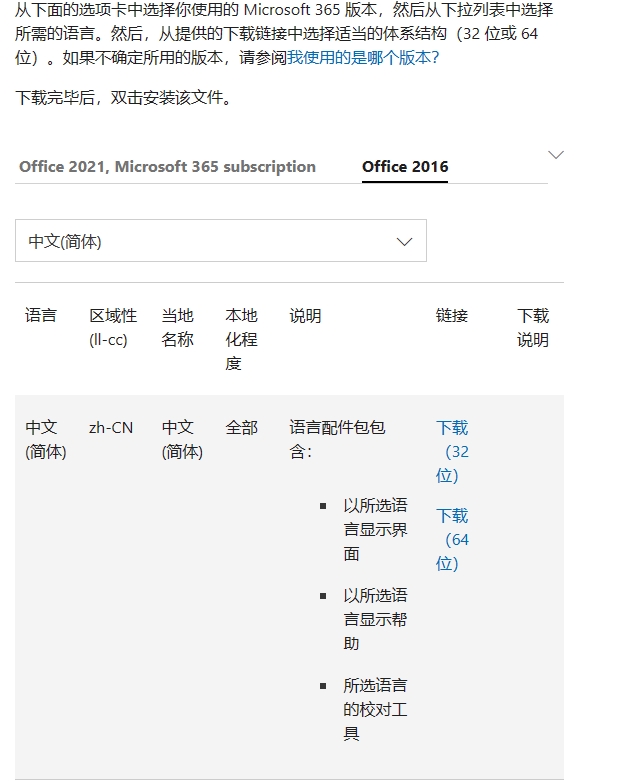Open the 中文(简体) language dropdown
The height and width of the screenshot is (783, 636).
tap(221, 240)
